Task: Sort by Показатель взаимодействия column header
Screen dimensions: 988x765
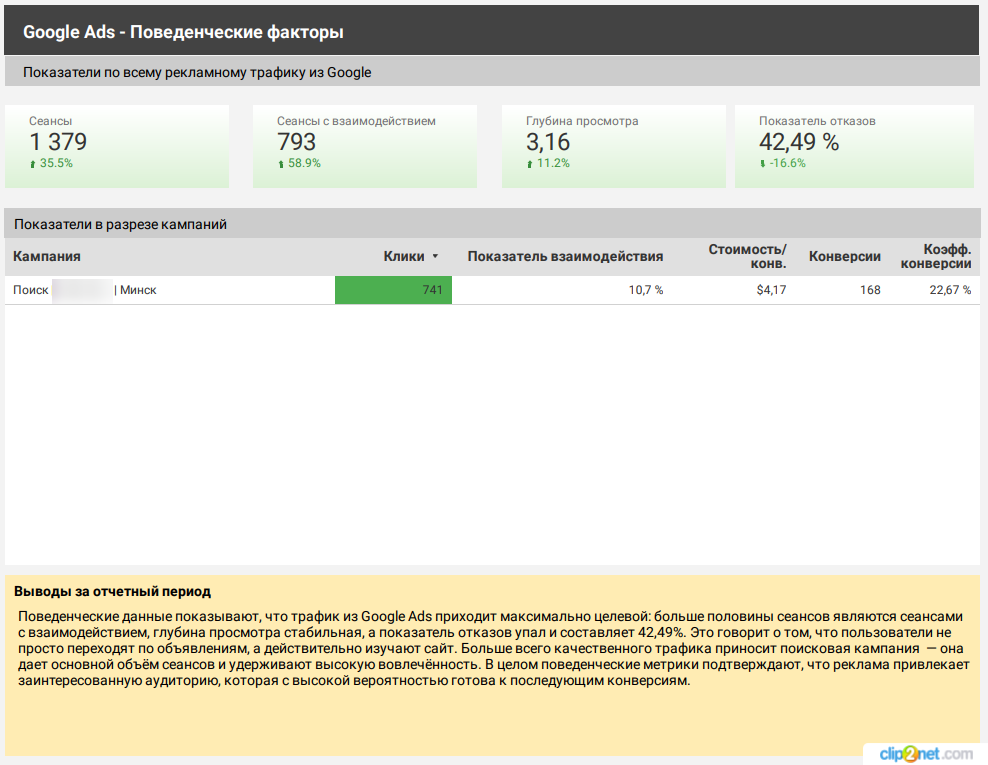Action: pos(565,257)
